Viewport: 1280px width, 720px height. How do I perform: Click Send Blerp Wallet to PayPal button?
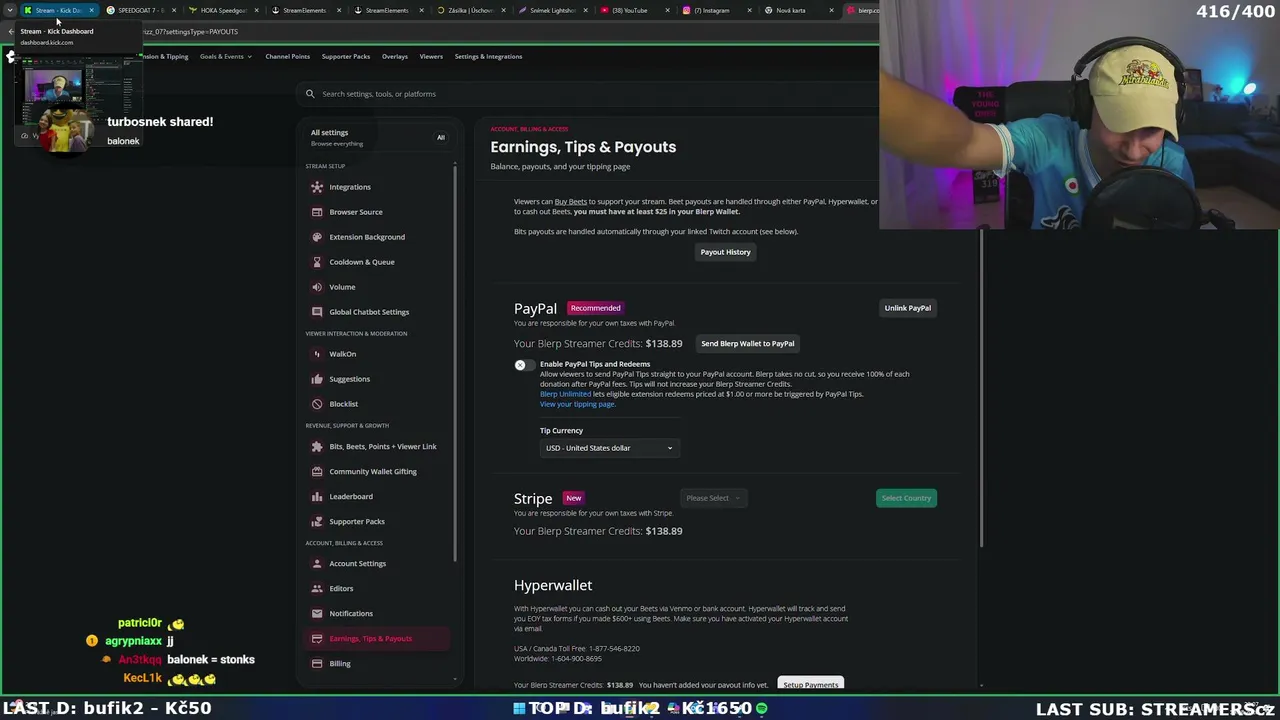click(x=748, y=344)
